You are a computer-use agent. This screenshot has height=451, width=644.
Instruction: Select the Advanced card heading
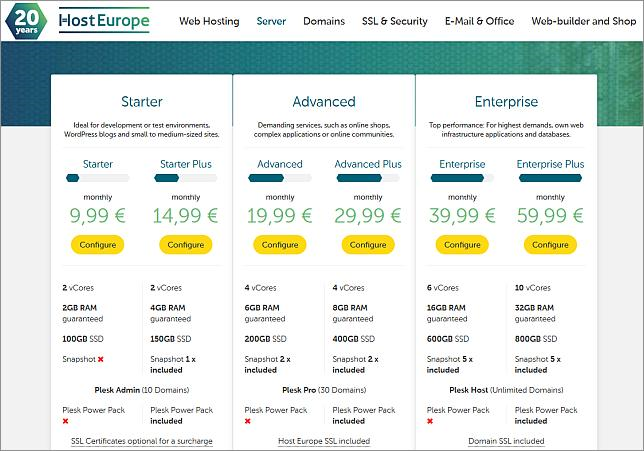pos(324,101)
